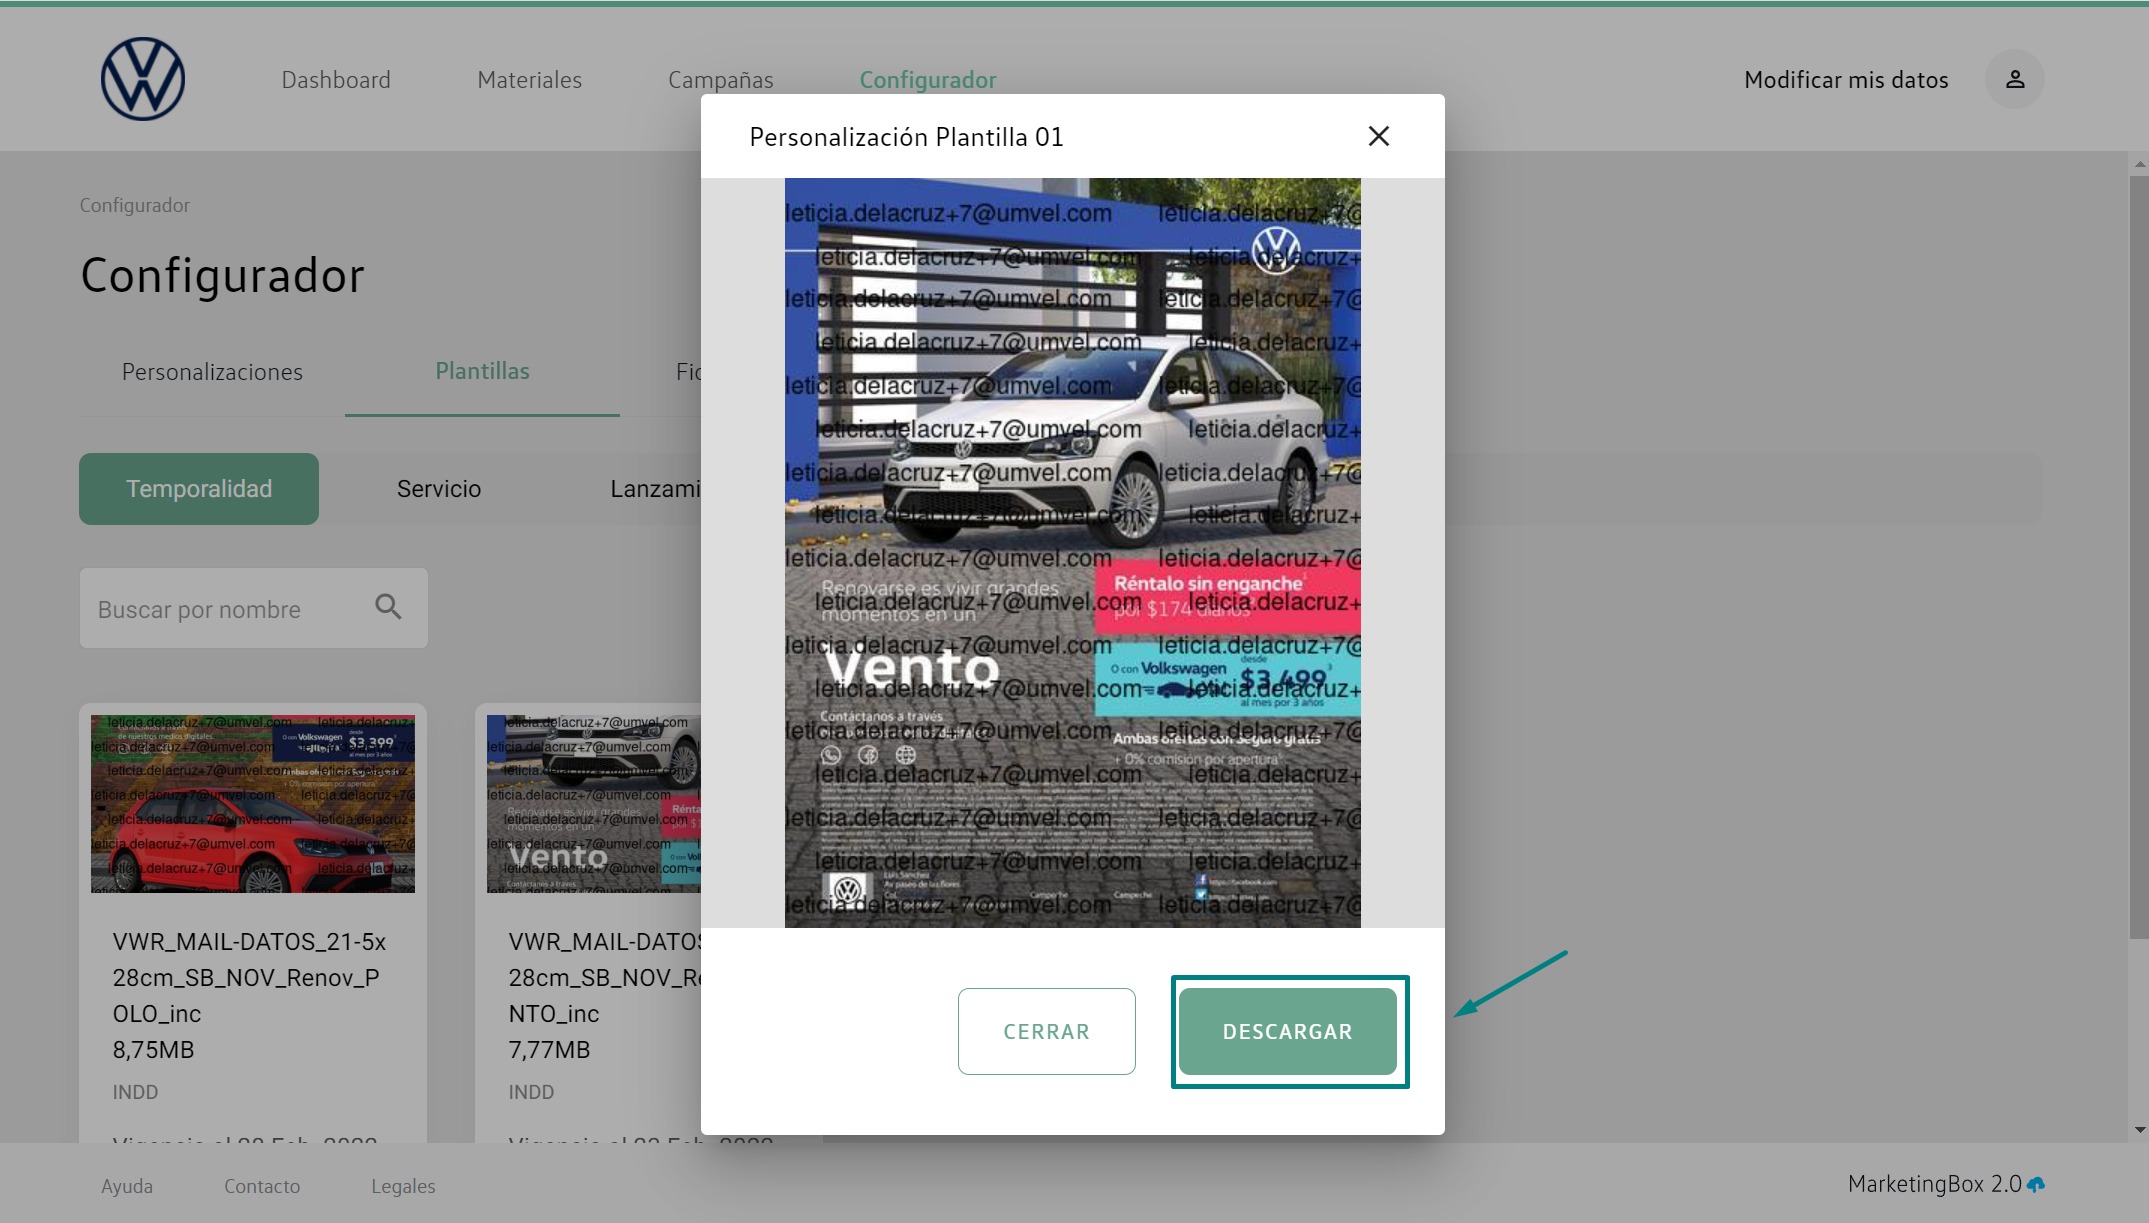Go to Materiales in navigation

[529, 80]
